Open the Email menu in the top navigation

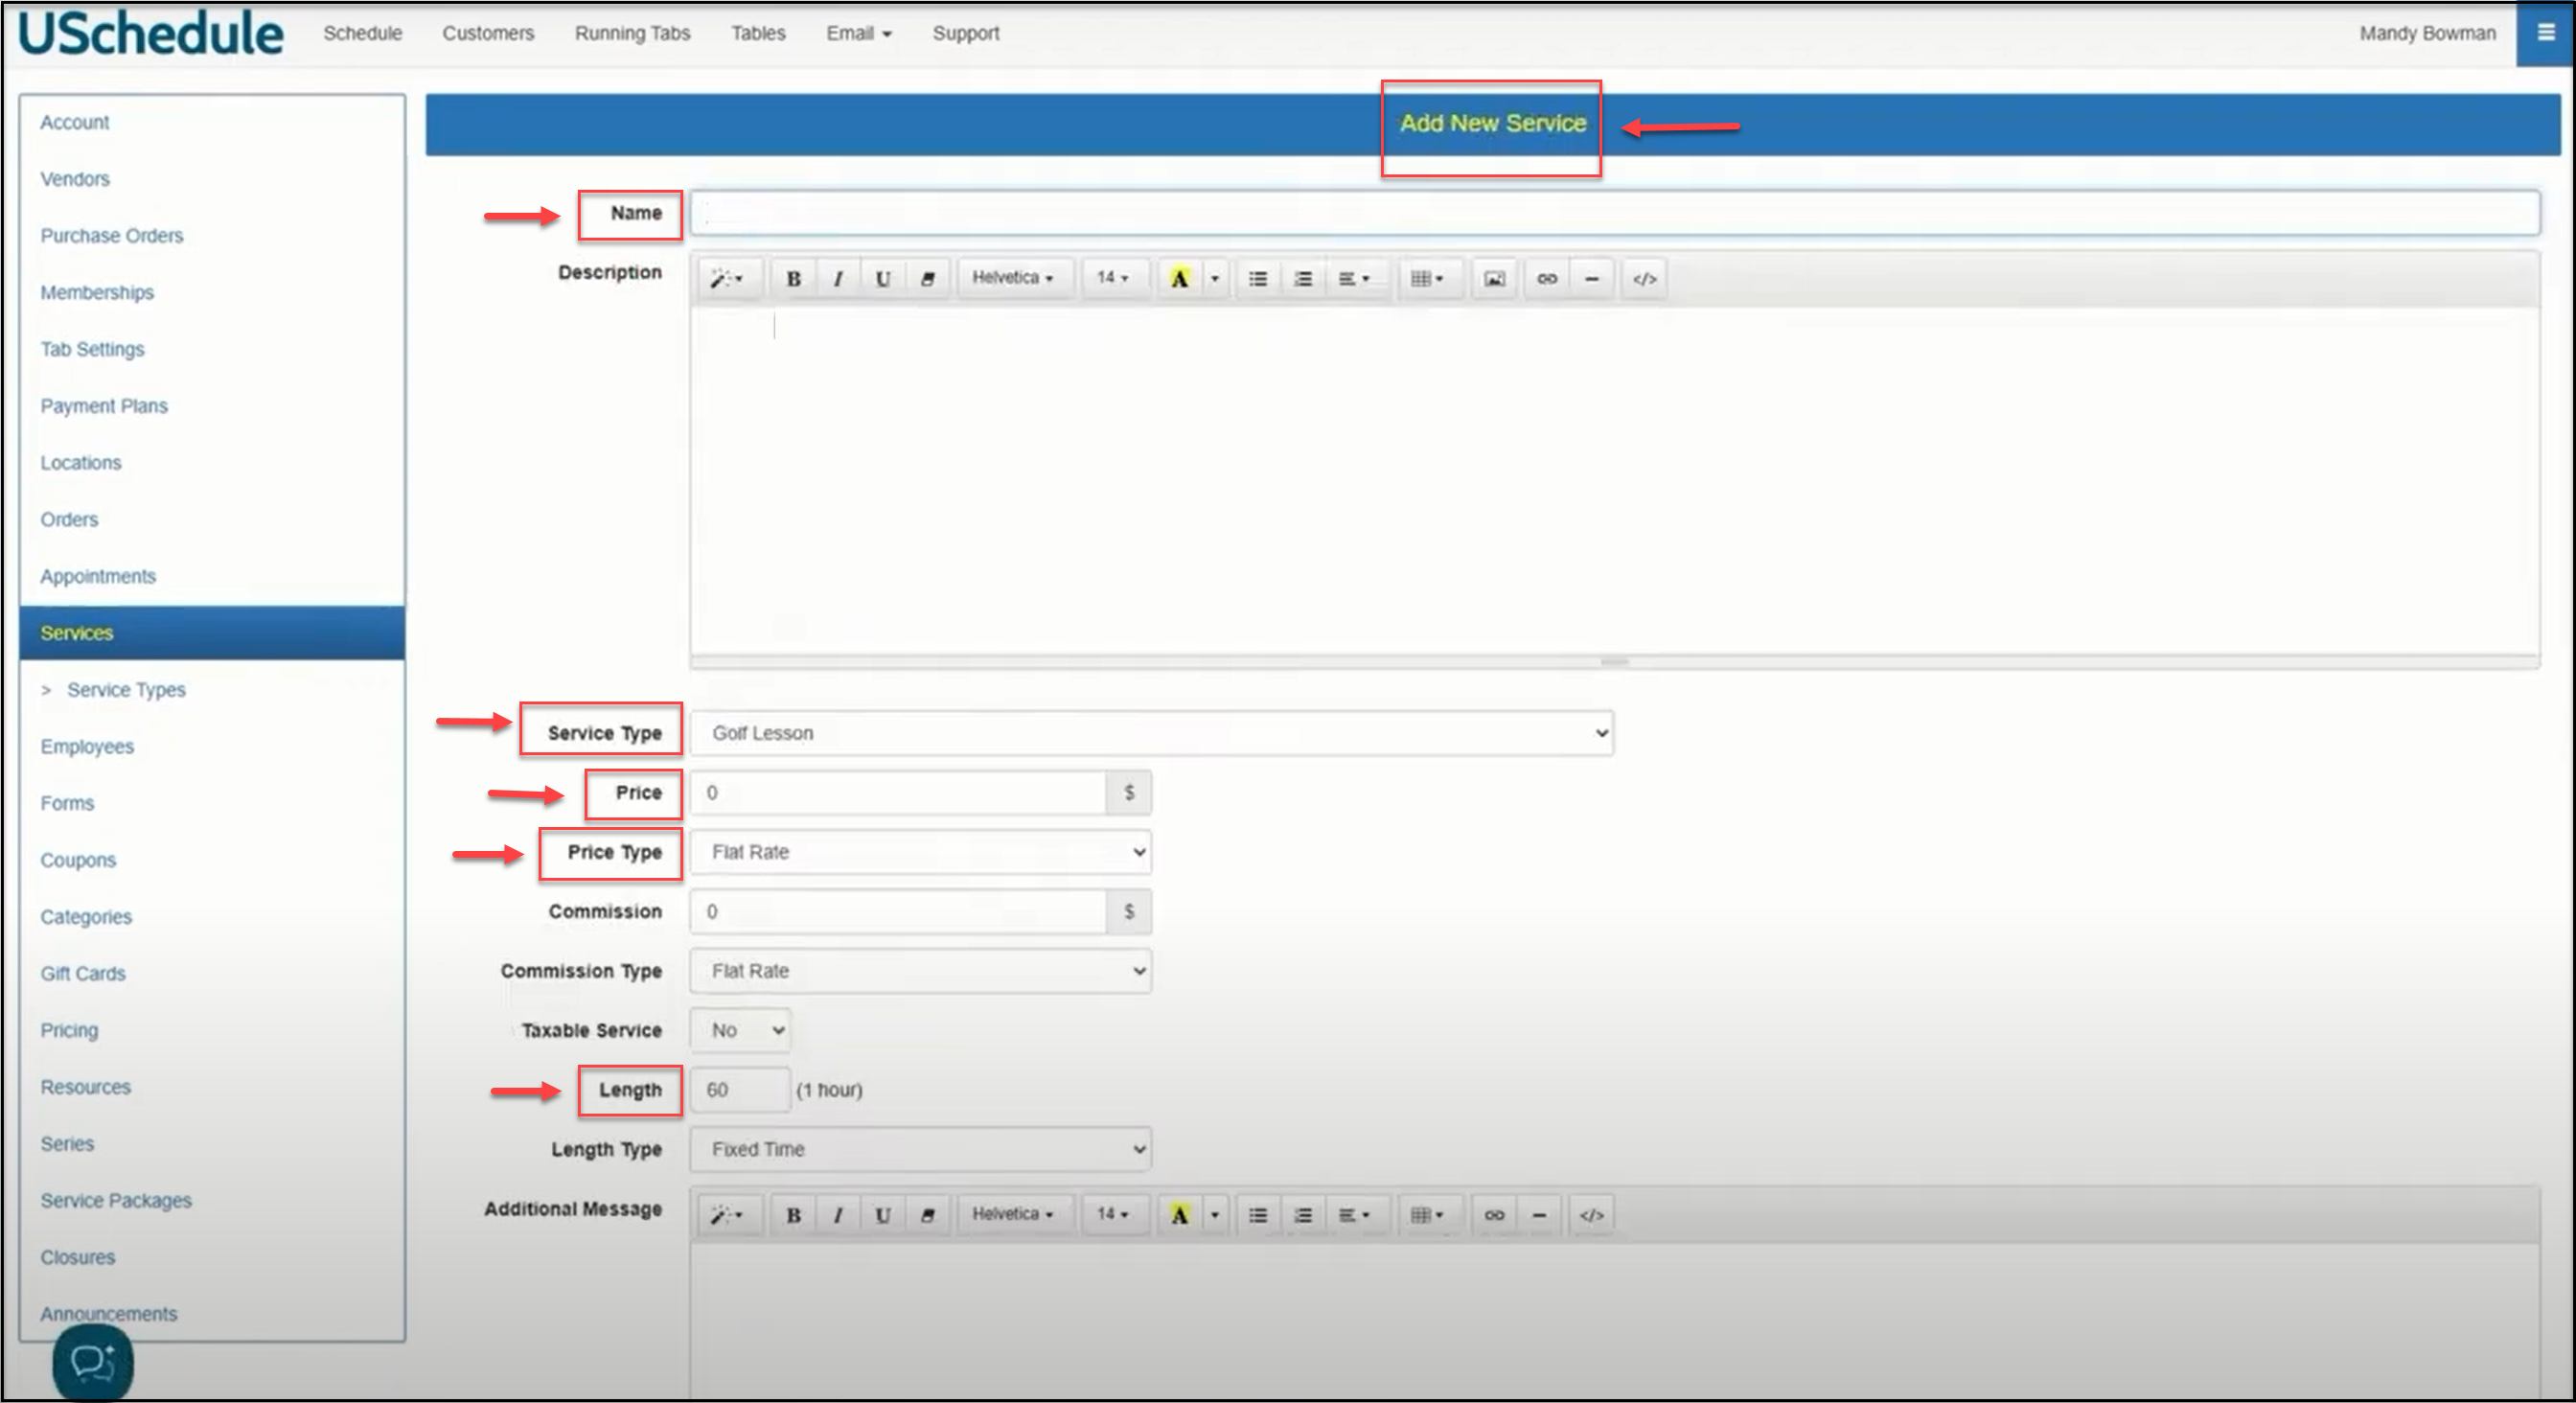click(x=858, y=33)
